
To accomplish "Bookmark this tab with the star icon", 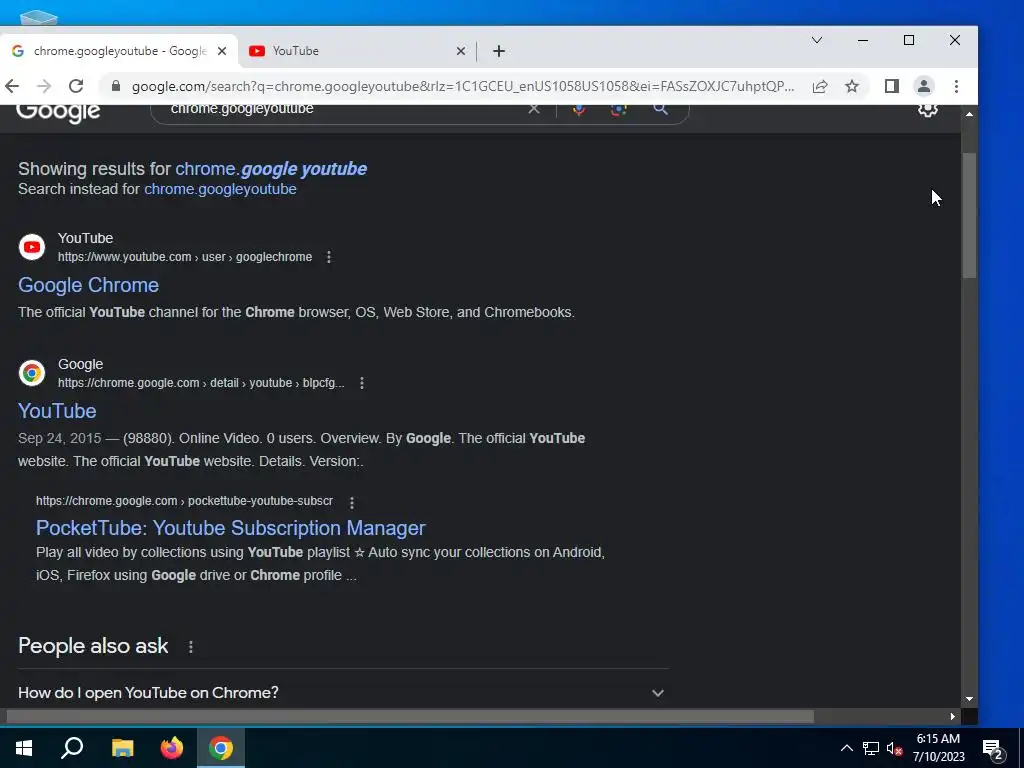I will [852, 86].
